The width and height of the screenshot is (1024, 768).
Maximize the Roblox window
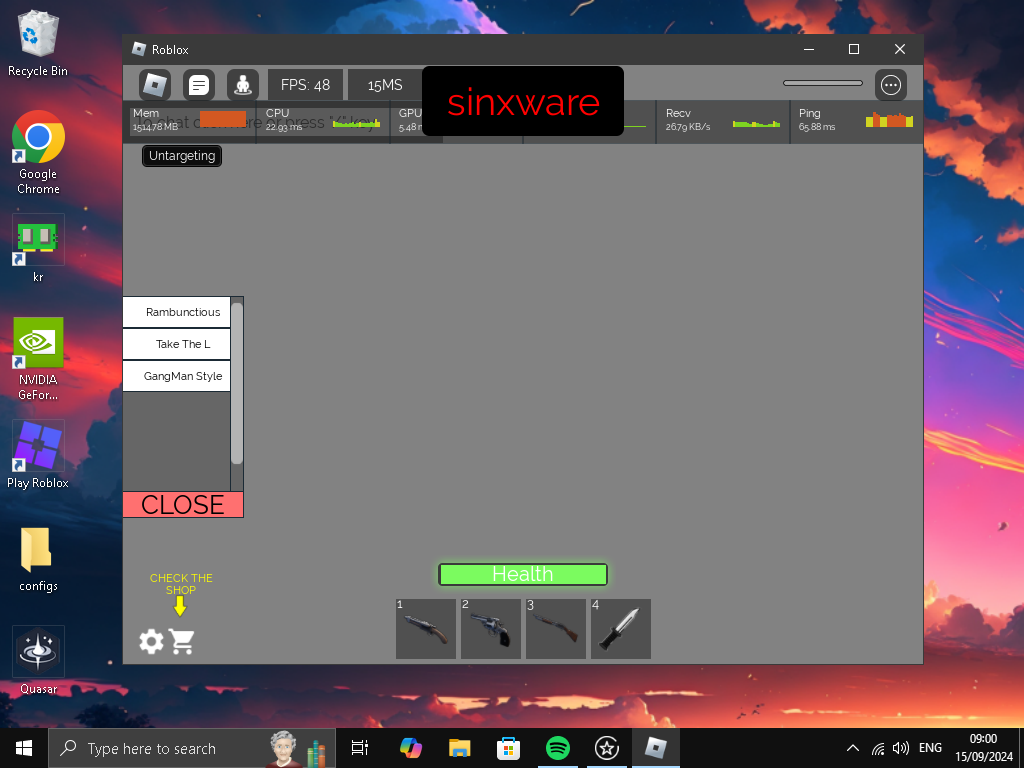(854, 50)
